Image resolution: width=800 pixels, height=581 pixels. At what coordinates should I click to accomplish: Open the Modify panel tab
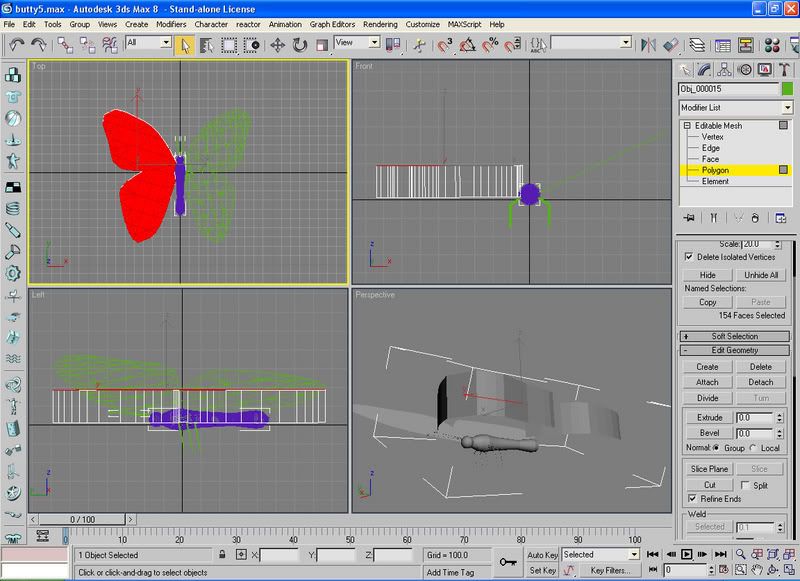(x=706, y=69)
